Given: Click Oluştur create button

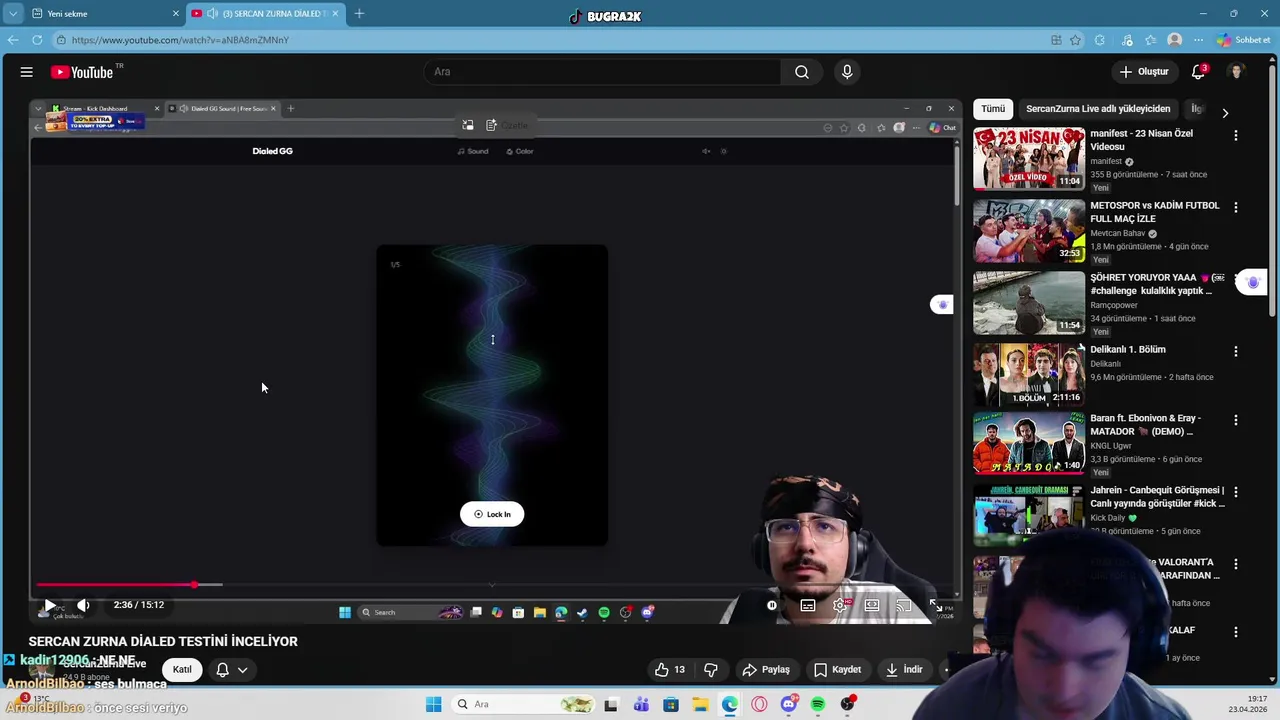Looking at the screenshot, I should (x=1143, y=72).
